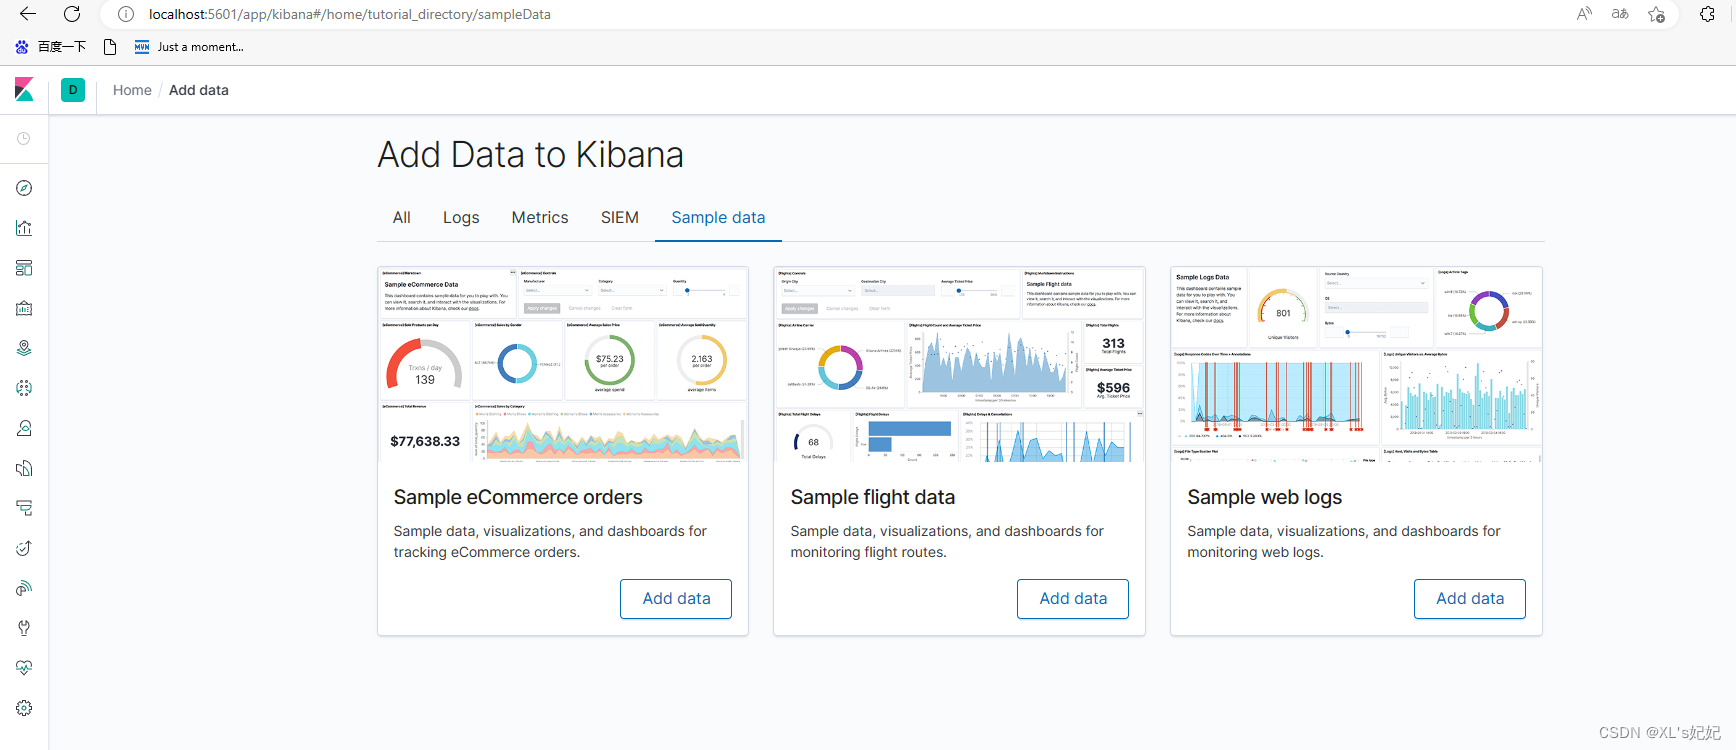This screenshot has height=750, width=1736.
Task: Click 'Sample web logs' title
Action: click(1265, 497)
